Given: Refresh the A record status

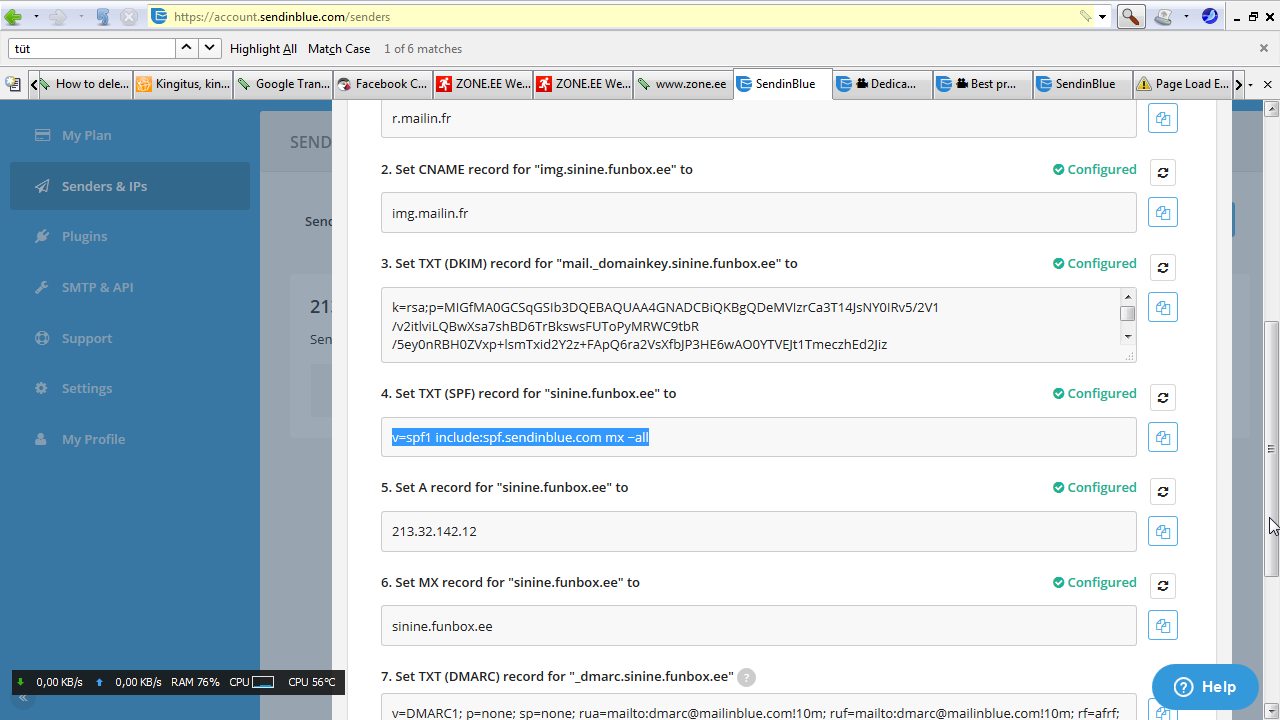Looking at the screenshot, I should coord(1162,491).
